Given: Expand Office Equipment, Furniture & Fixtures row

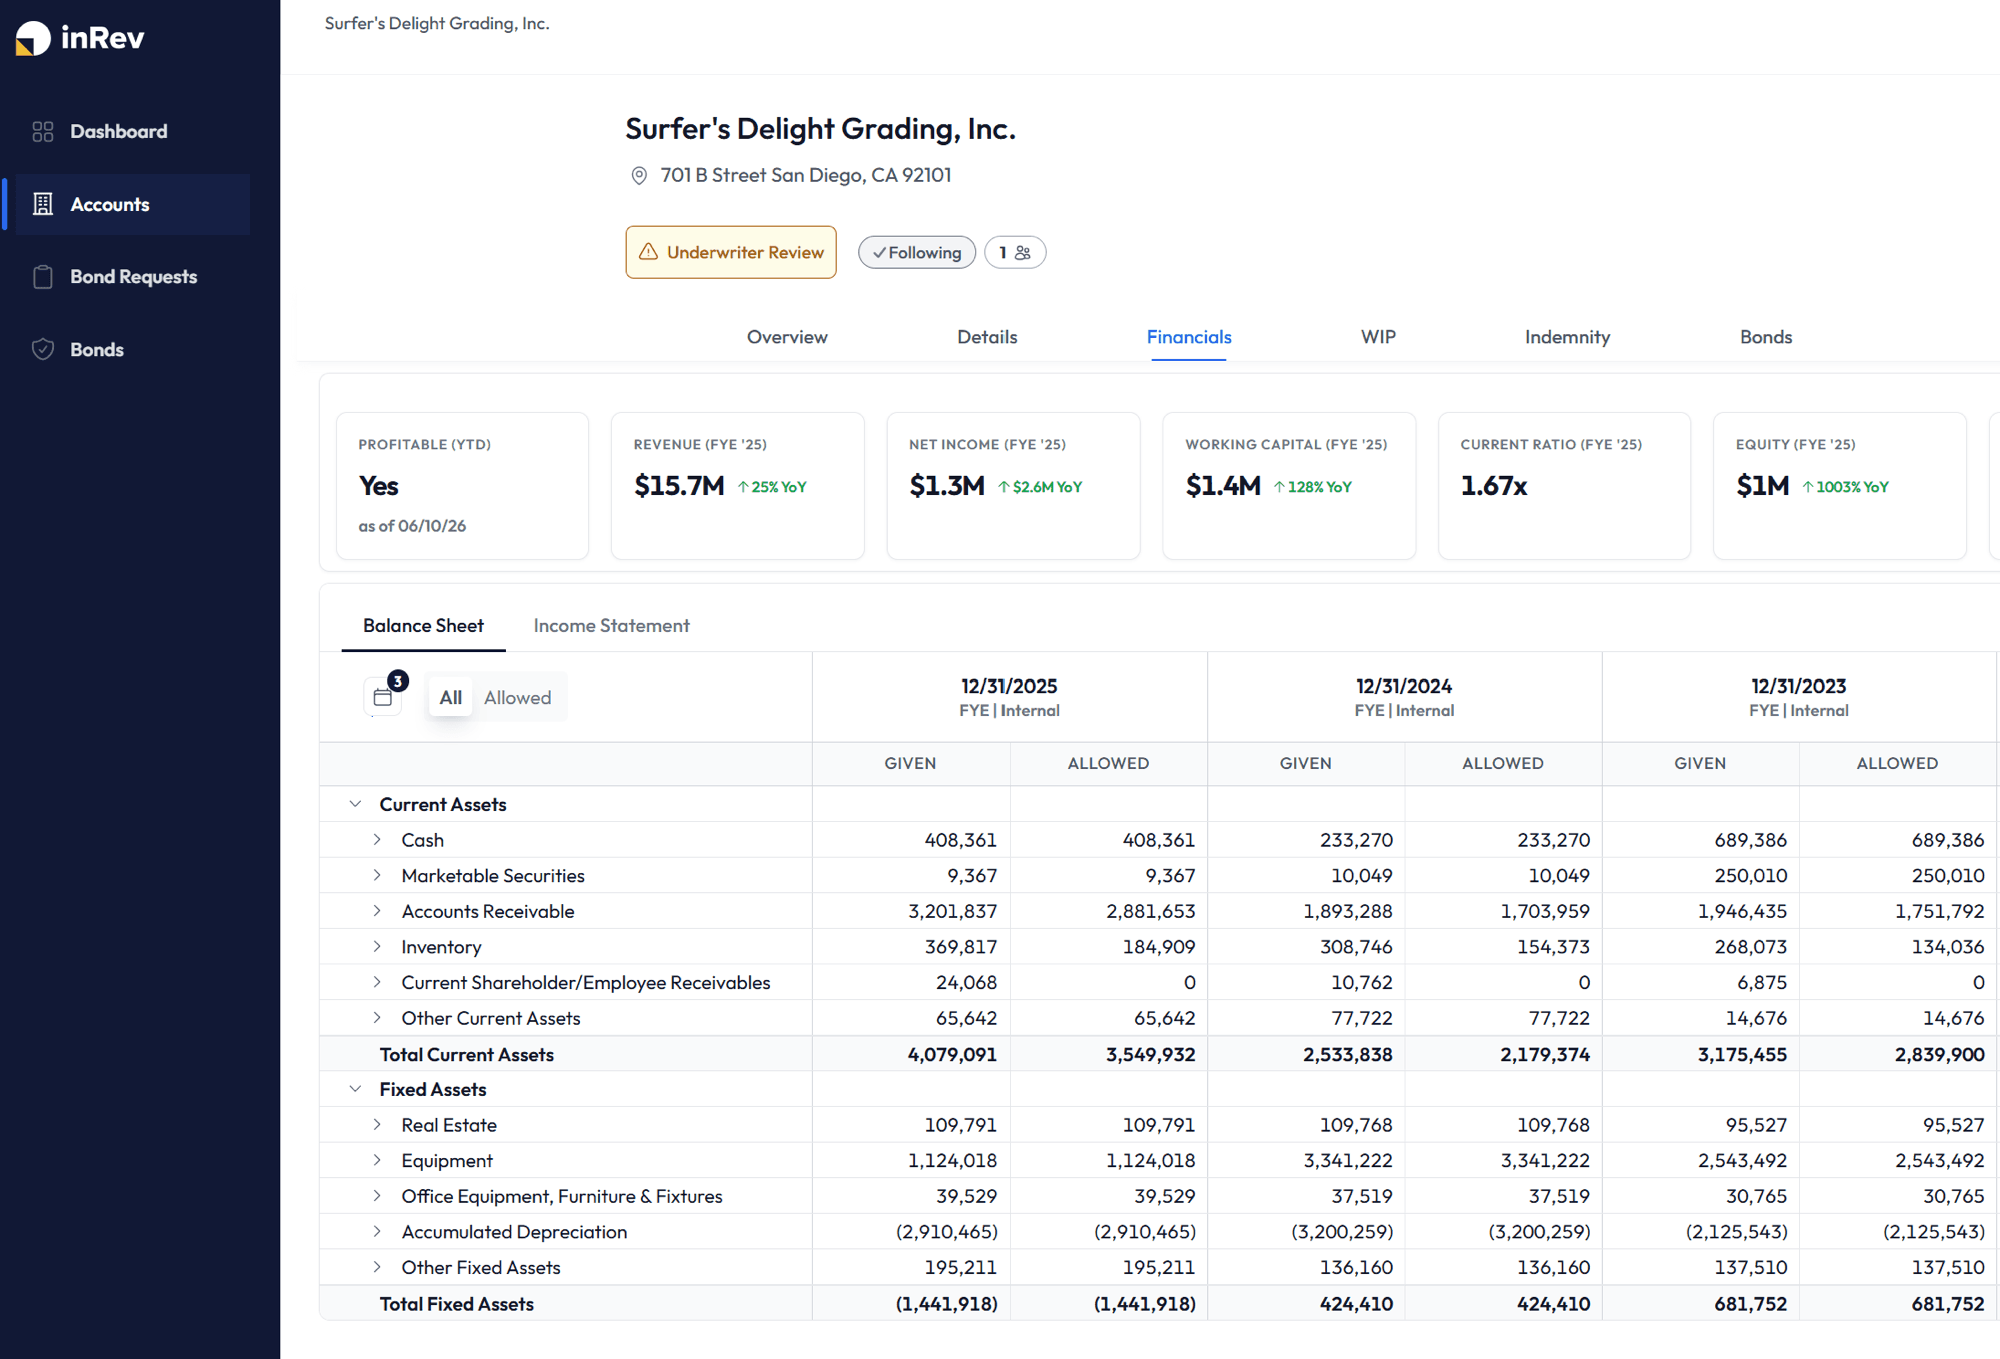Looking at the screenshot, I should [x=377, y=1196].
